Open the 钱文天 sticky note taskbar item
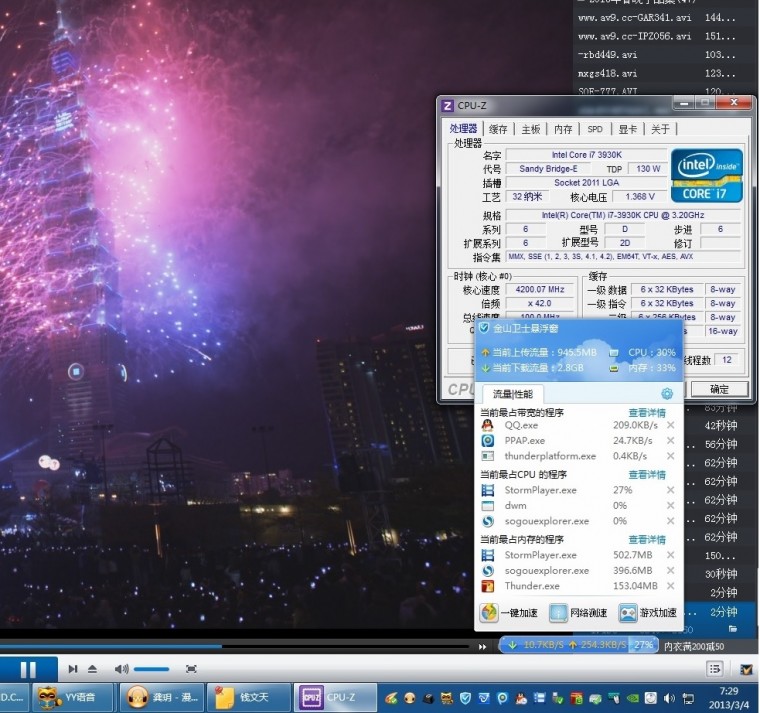Viewport: 760px width, 713px height. coord(248,698)
